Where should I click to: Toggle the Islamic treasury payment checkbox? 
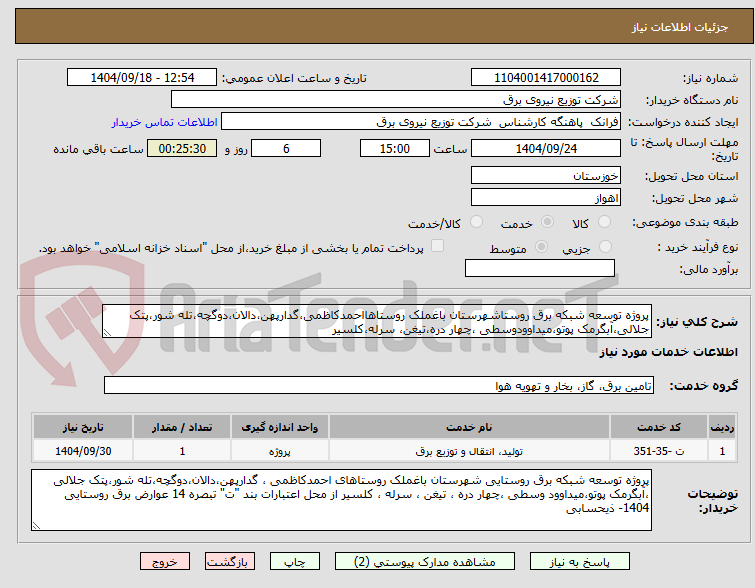(x=437, y=246)
